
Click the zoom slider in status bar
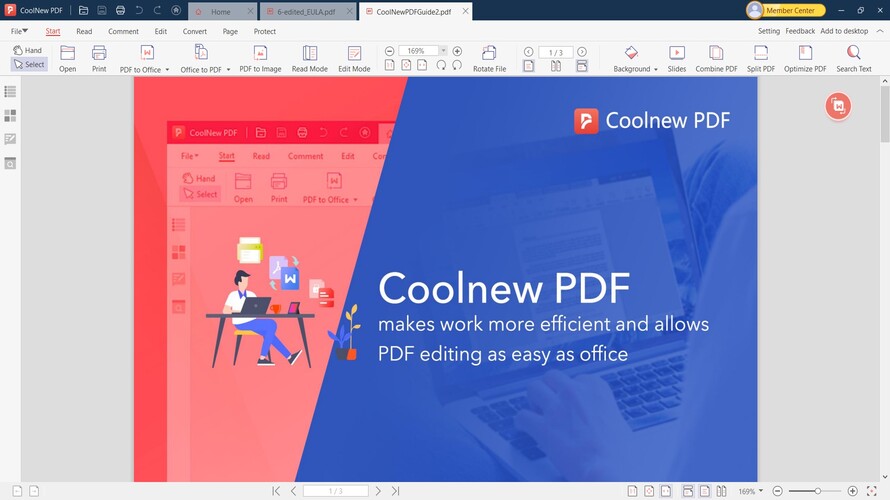click(817, 491)
